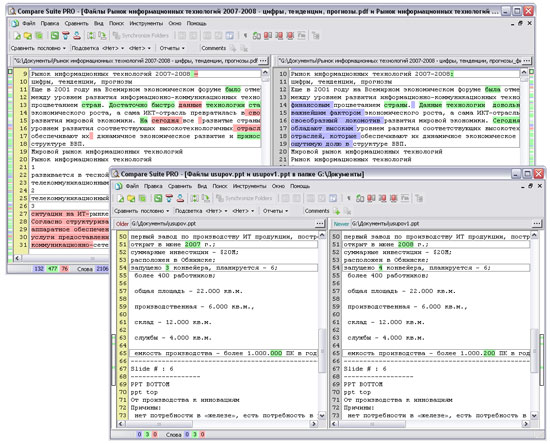Click the green refresh comparison icon in front window

pyautogui.click(x=158, y=199)
